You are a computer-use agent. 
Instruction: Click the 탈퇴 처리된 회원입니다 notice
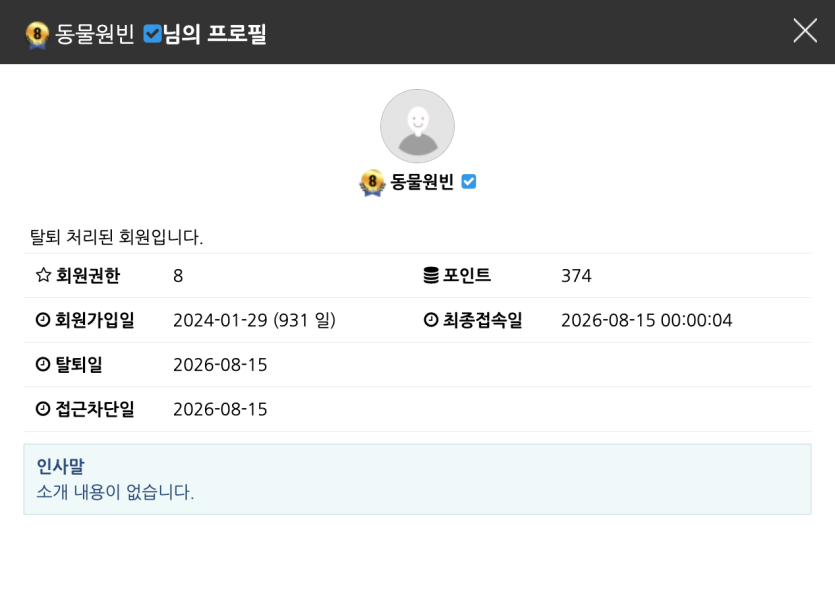[x=116, y=237]
